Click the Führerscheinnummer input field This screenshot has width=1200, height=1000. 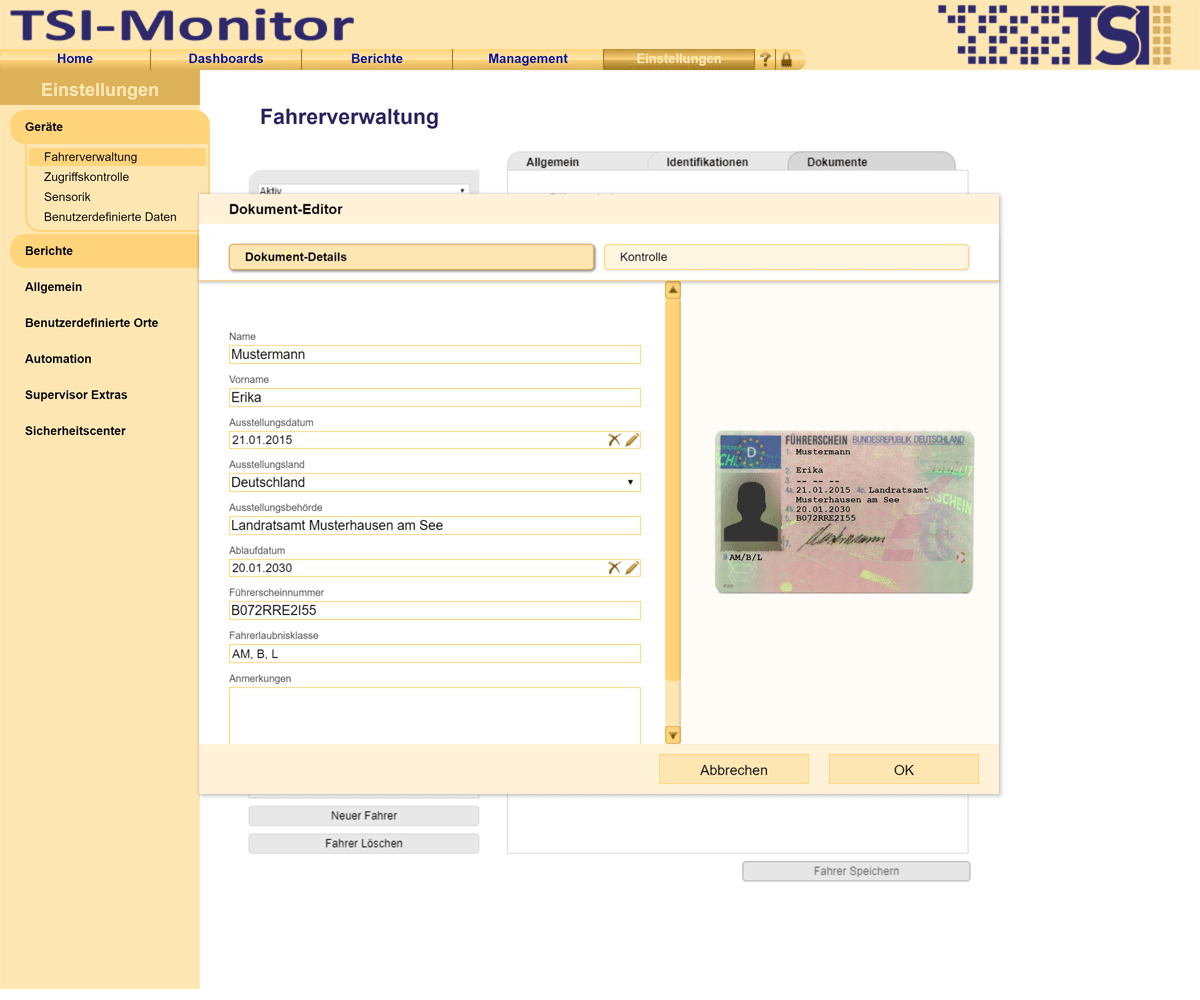tap(435, 610)
